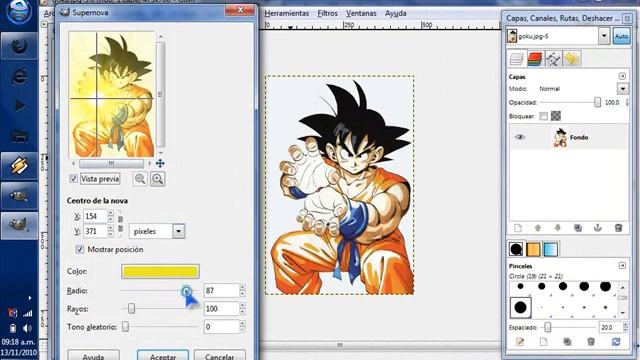This screenshot has height=360, width=640.
Task: Toggle visibility eye of Fondo layer
Action: point(520,138)
